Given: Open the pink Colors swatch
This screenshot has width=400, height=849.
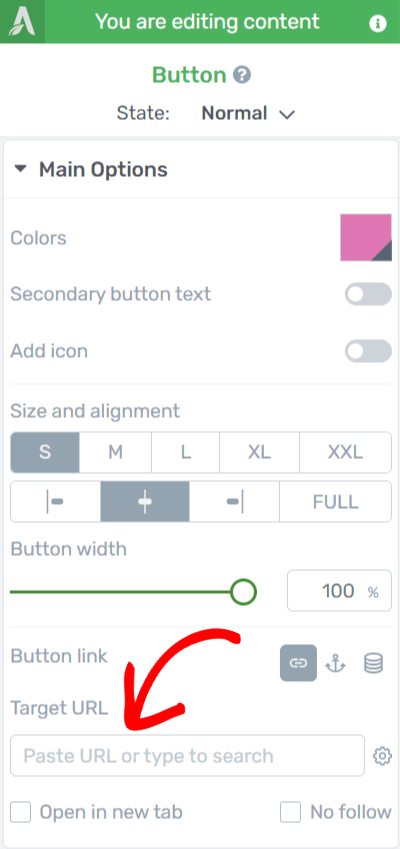Looking at the screenshot, I should [x=366, y=238].
